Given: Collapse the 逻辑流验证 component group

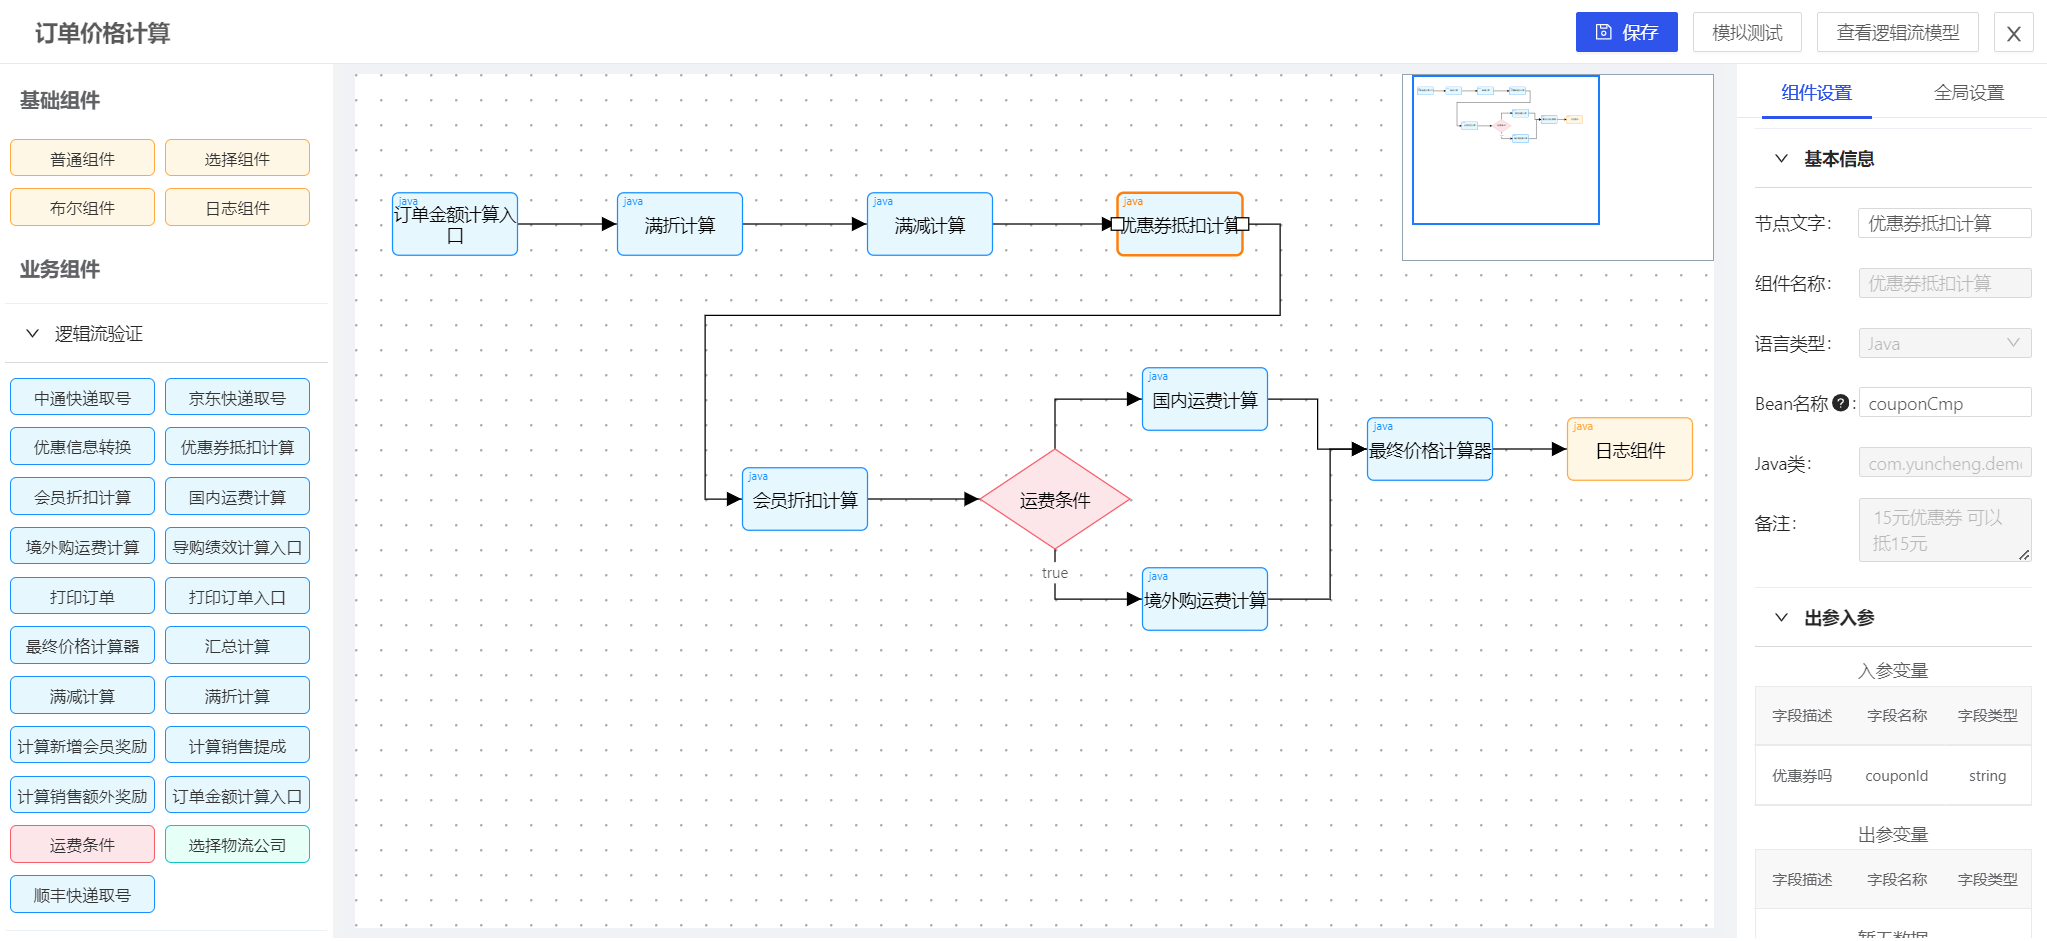Looking at the screenshot, I should (33, 333).
